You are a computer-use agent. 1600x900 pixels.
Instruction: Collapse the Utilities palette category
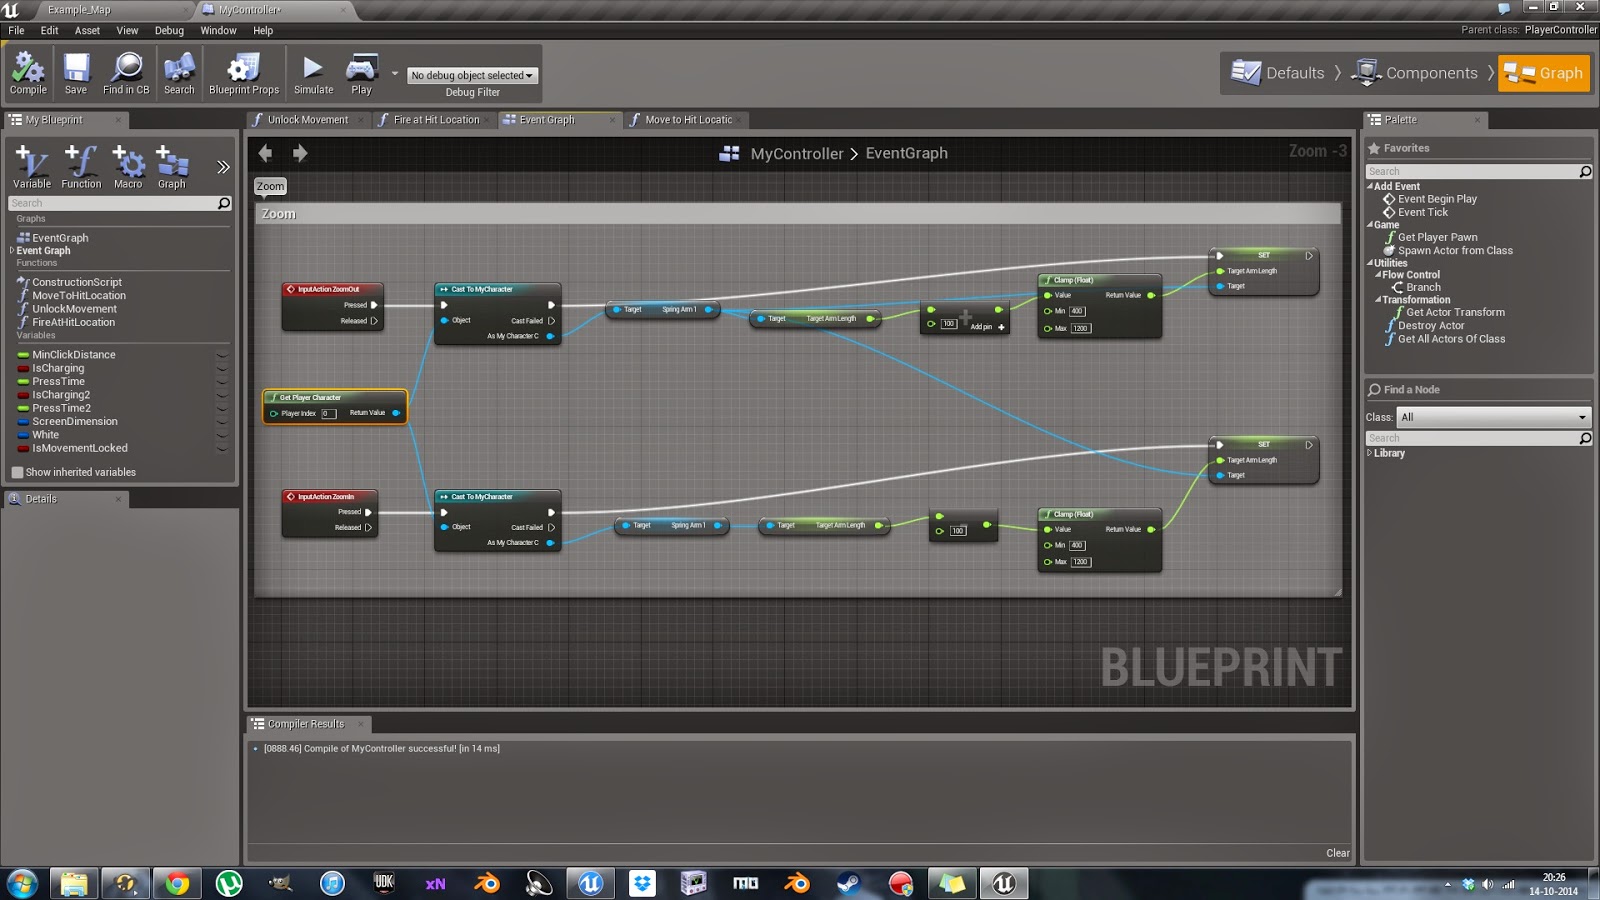tap(1370, 263)
